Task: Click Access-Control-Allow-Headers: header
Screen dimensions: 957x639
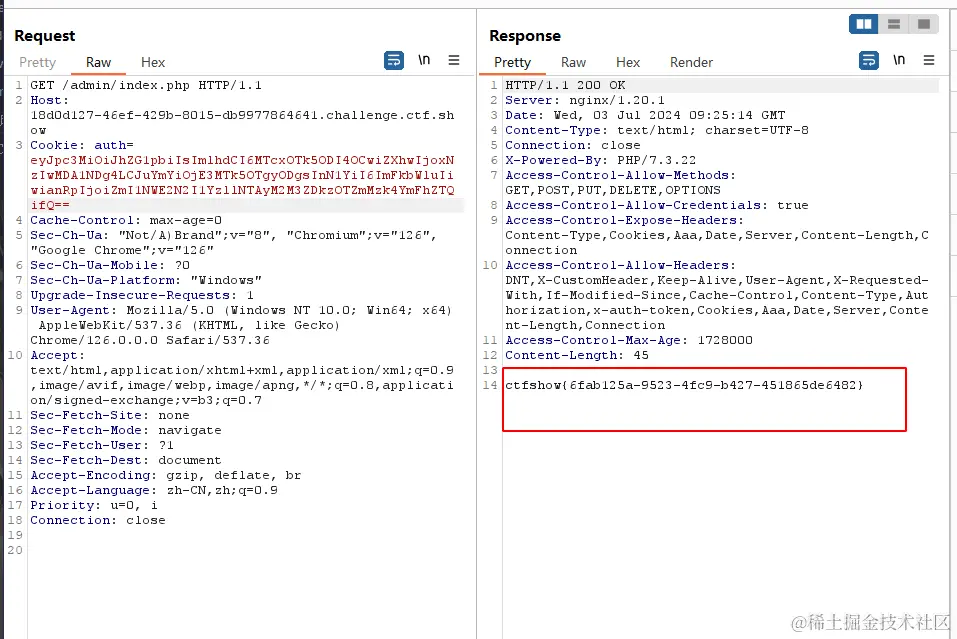Action: click(x=621, y=265)
